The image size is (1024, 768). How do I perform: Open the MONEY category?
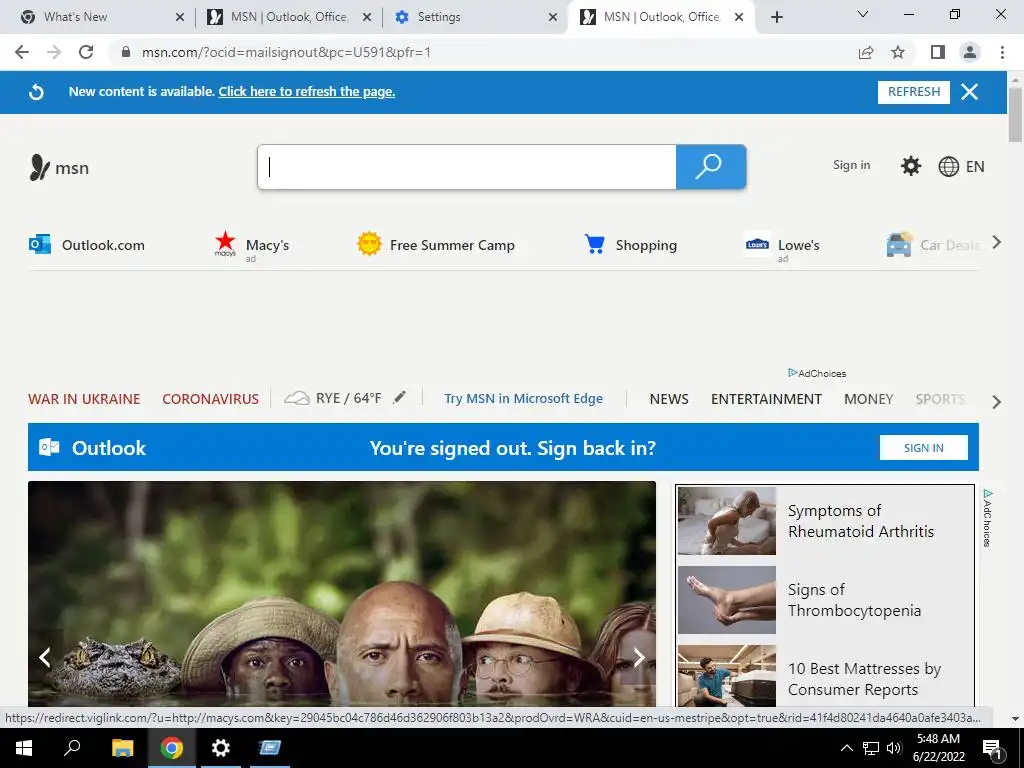(869, 399)
